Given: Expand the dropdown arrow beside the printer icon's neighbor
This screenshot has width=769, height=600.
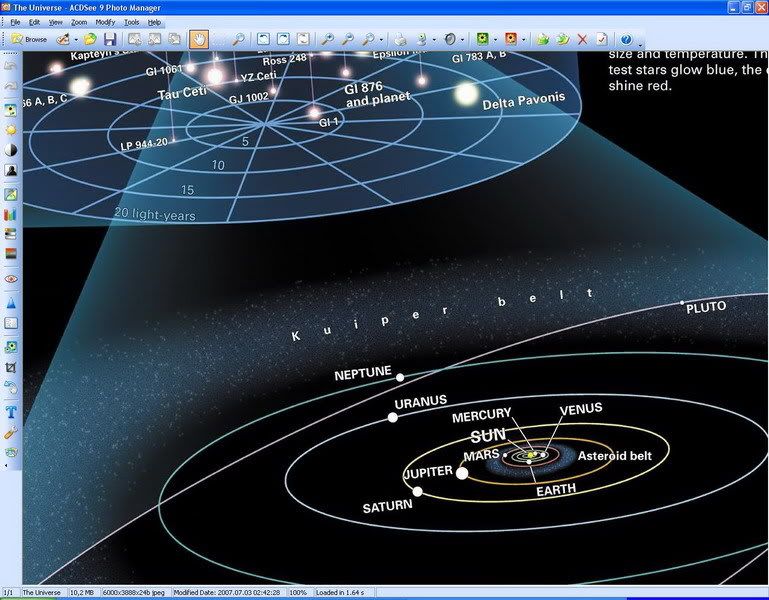Looking at the screenshot, I should pyautogui.click(x=434, y=40).
